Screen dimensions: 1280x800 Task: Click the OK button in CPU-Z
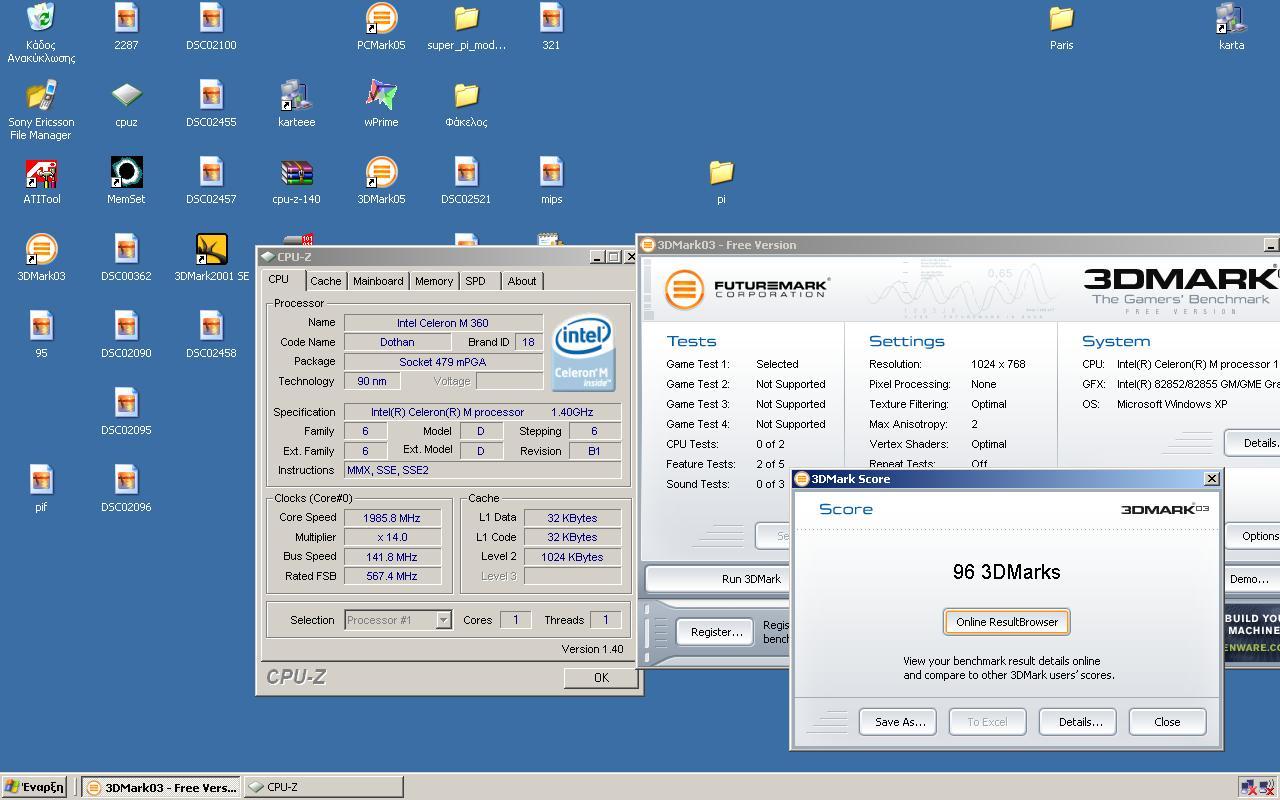coord(601,677)
